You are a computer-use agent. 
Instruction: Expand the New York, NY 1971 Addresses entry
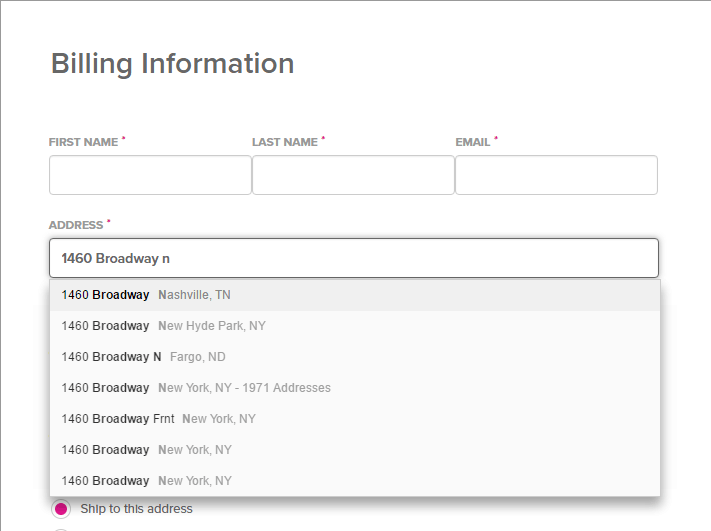(355, 388)
